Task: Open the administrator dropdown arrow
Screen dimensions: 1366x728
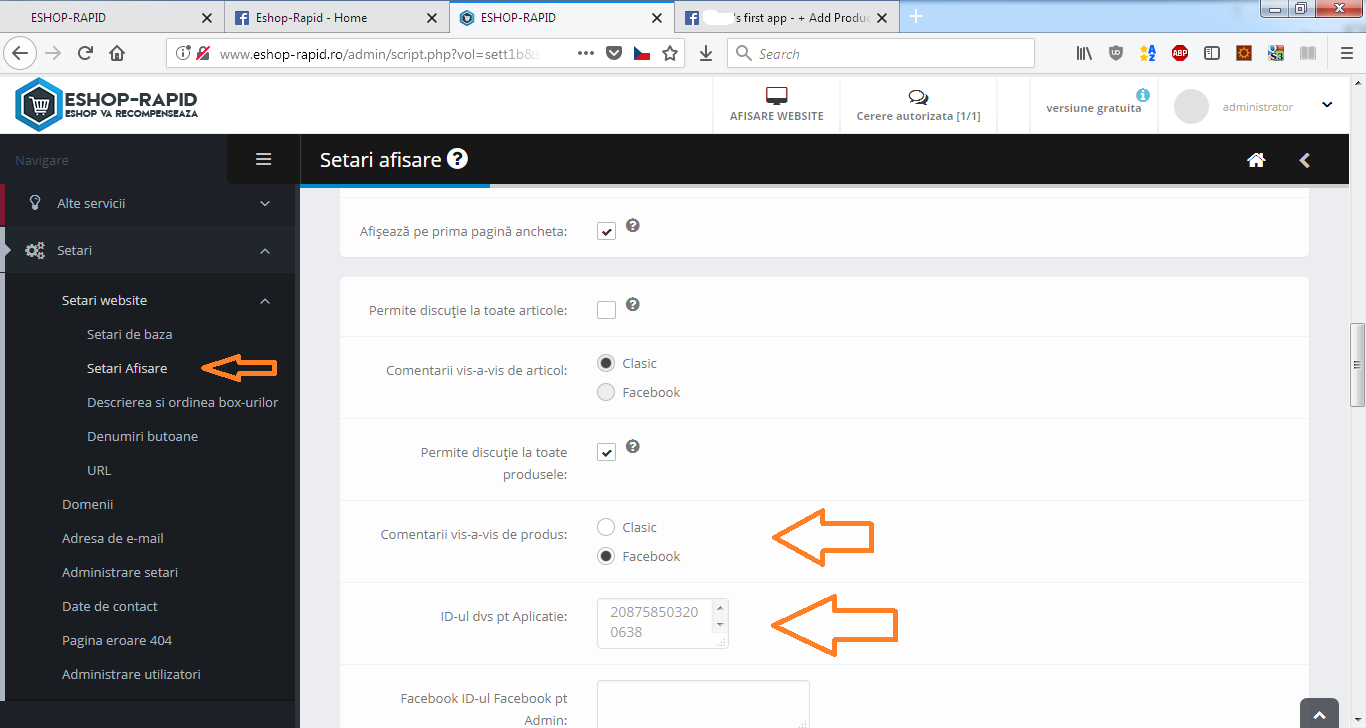Action: tap(1327, 105)
